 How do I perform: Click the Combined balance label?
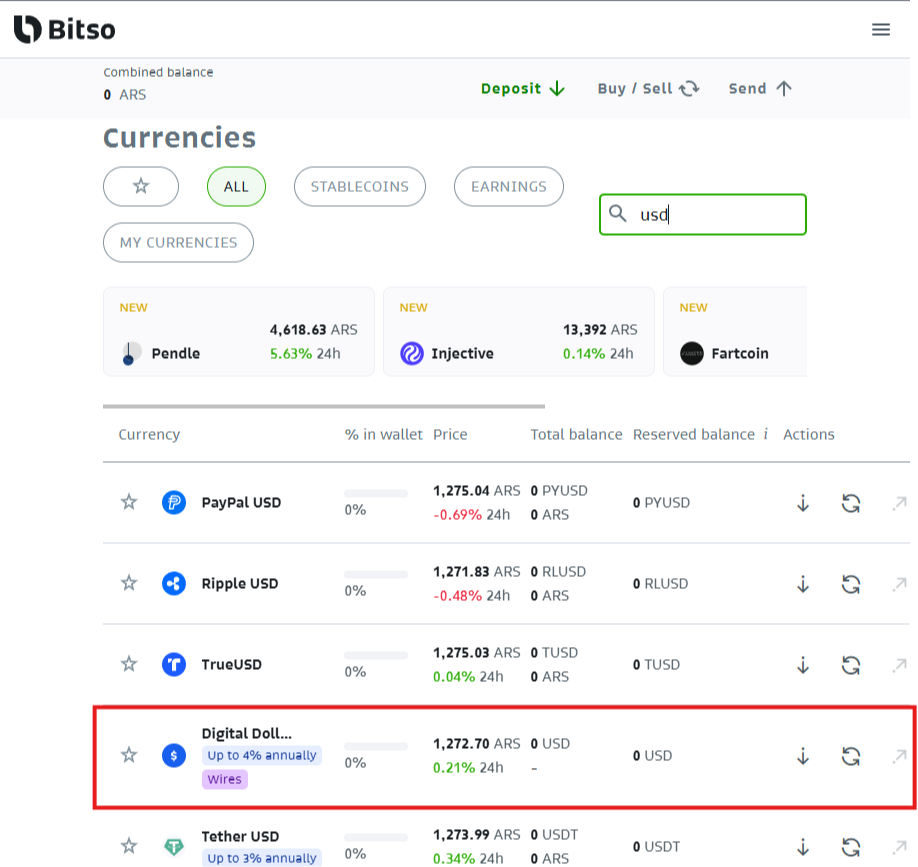click(x=158, y=72)
